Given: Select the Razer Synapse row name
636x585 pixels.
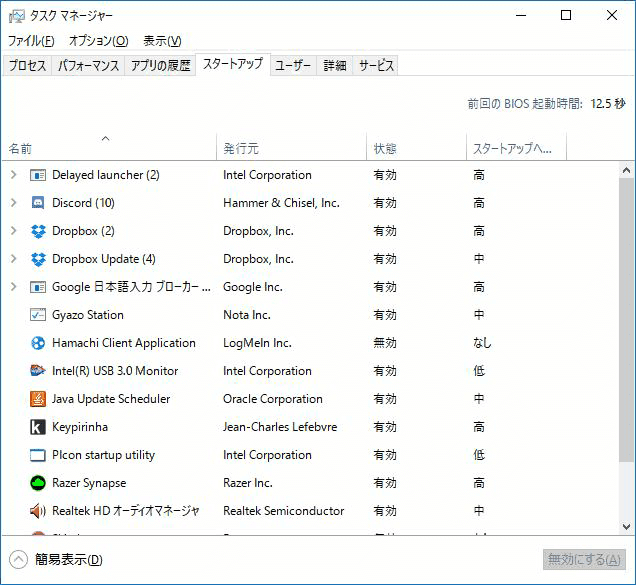Looking at the screenshot, I should (x=89, y=483).
